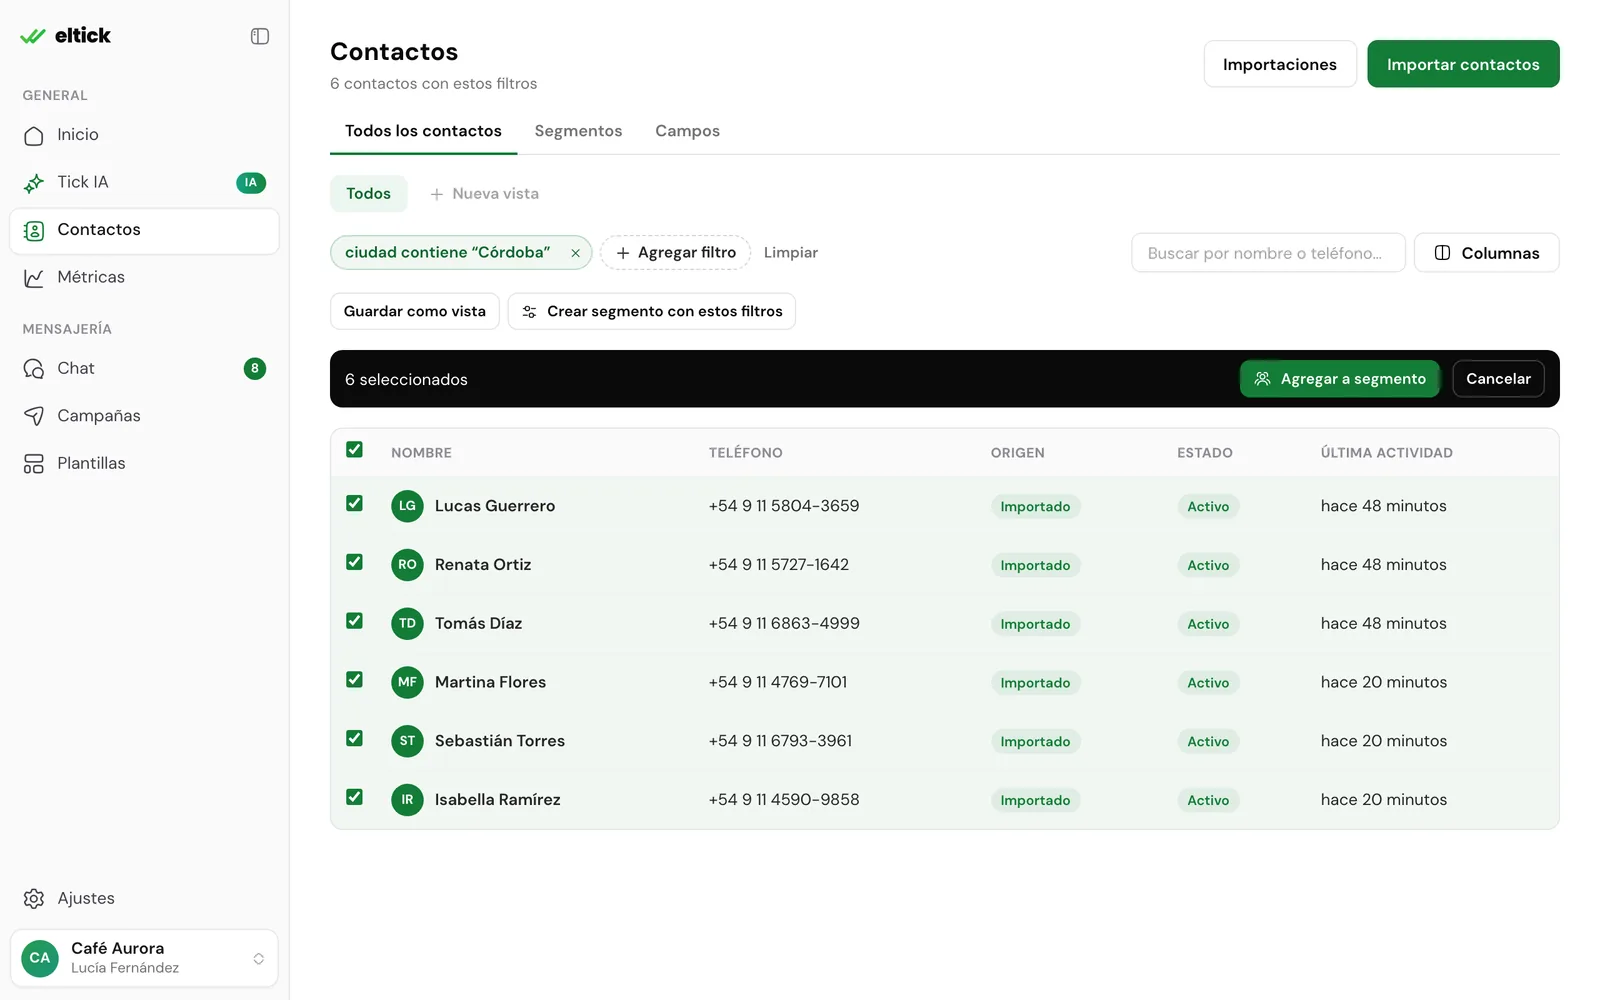This screenshot has height=1000, width=1600.
Task: Deselect Isabella Ramírez's row checkbox
Action: [x=354, y=797]
